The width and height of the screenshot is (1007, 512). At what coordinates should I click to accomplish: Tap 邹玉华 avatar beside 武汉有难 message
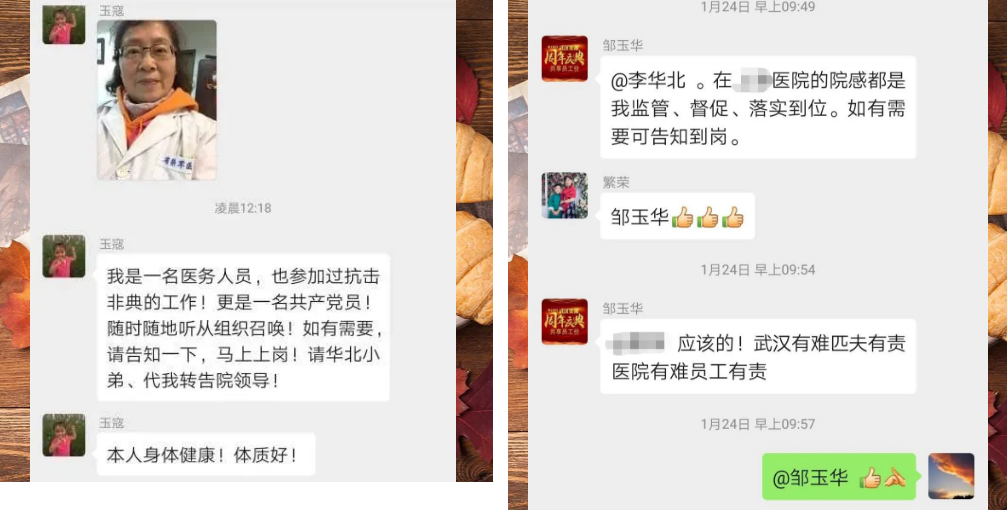(565, 322)
